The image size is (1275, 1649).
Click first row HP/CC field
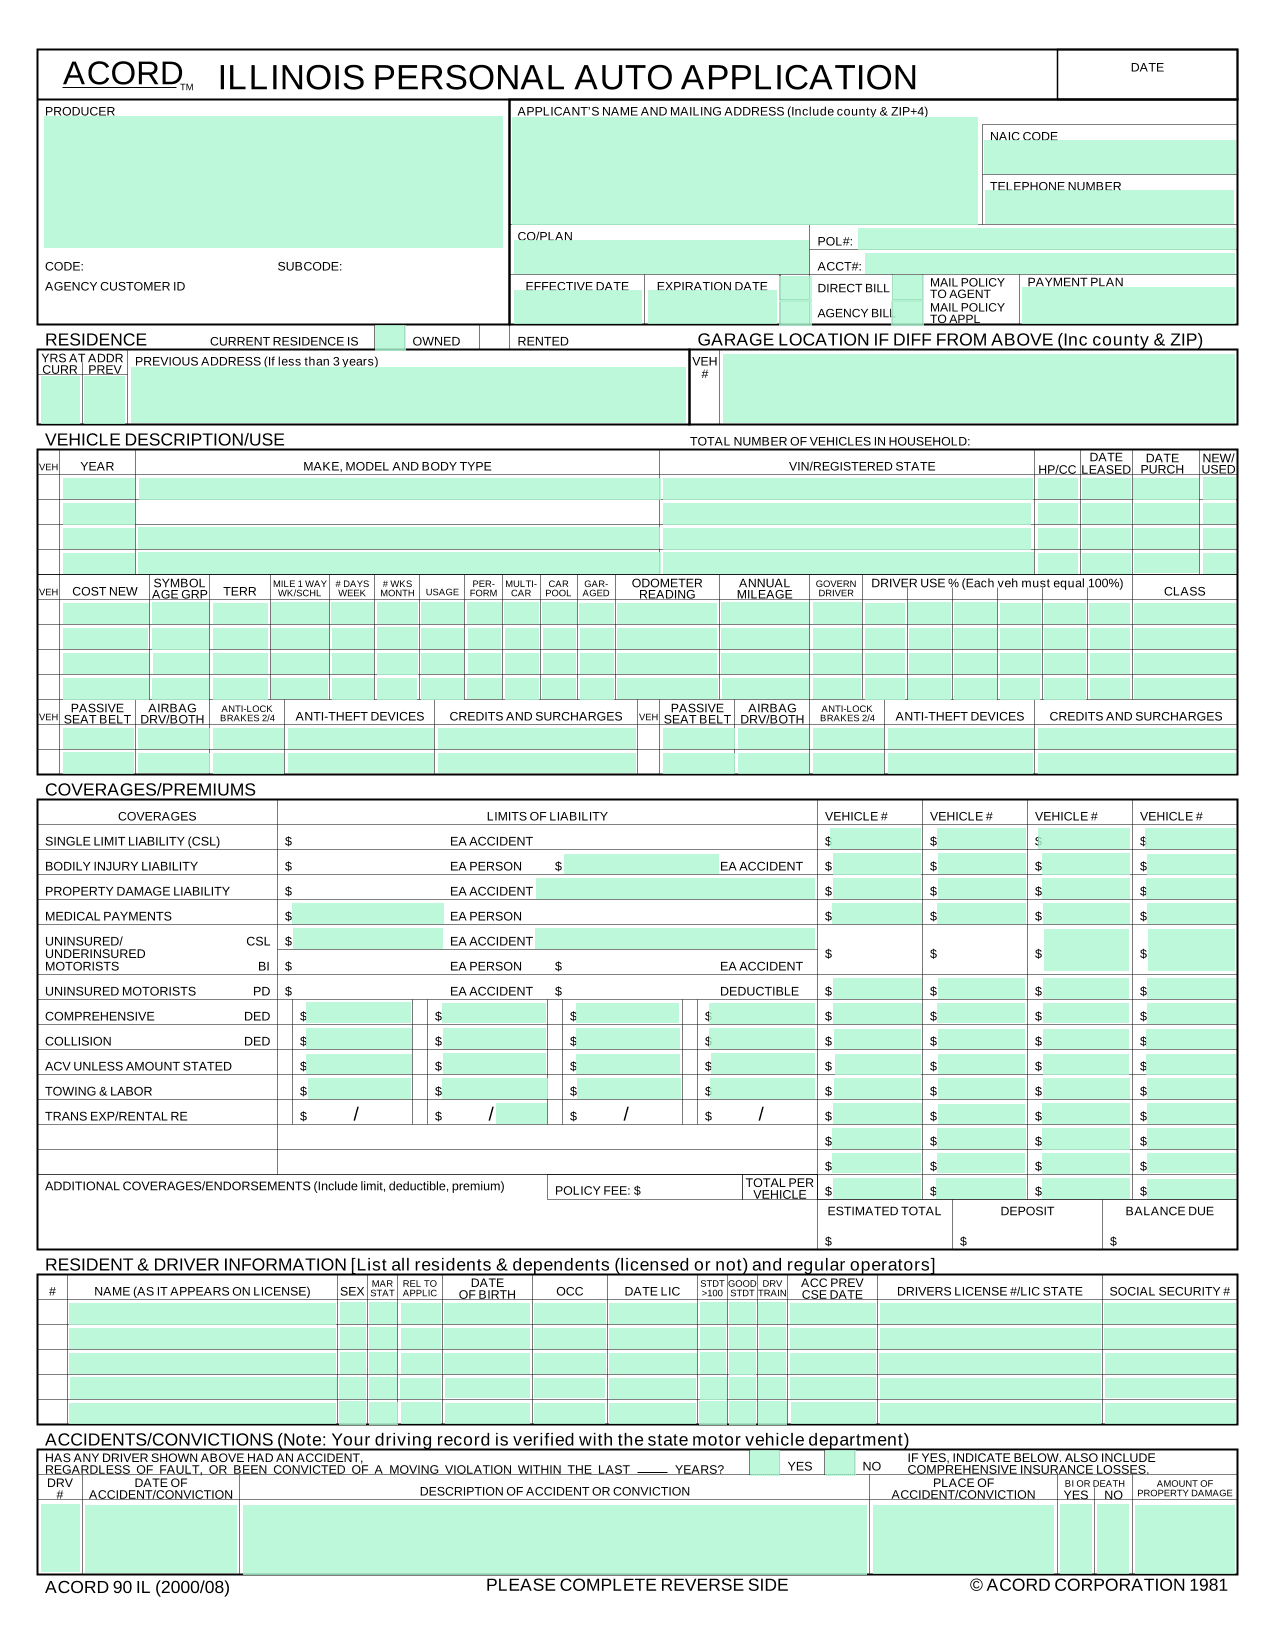pos(1057,488)
